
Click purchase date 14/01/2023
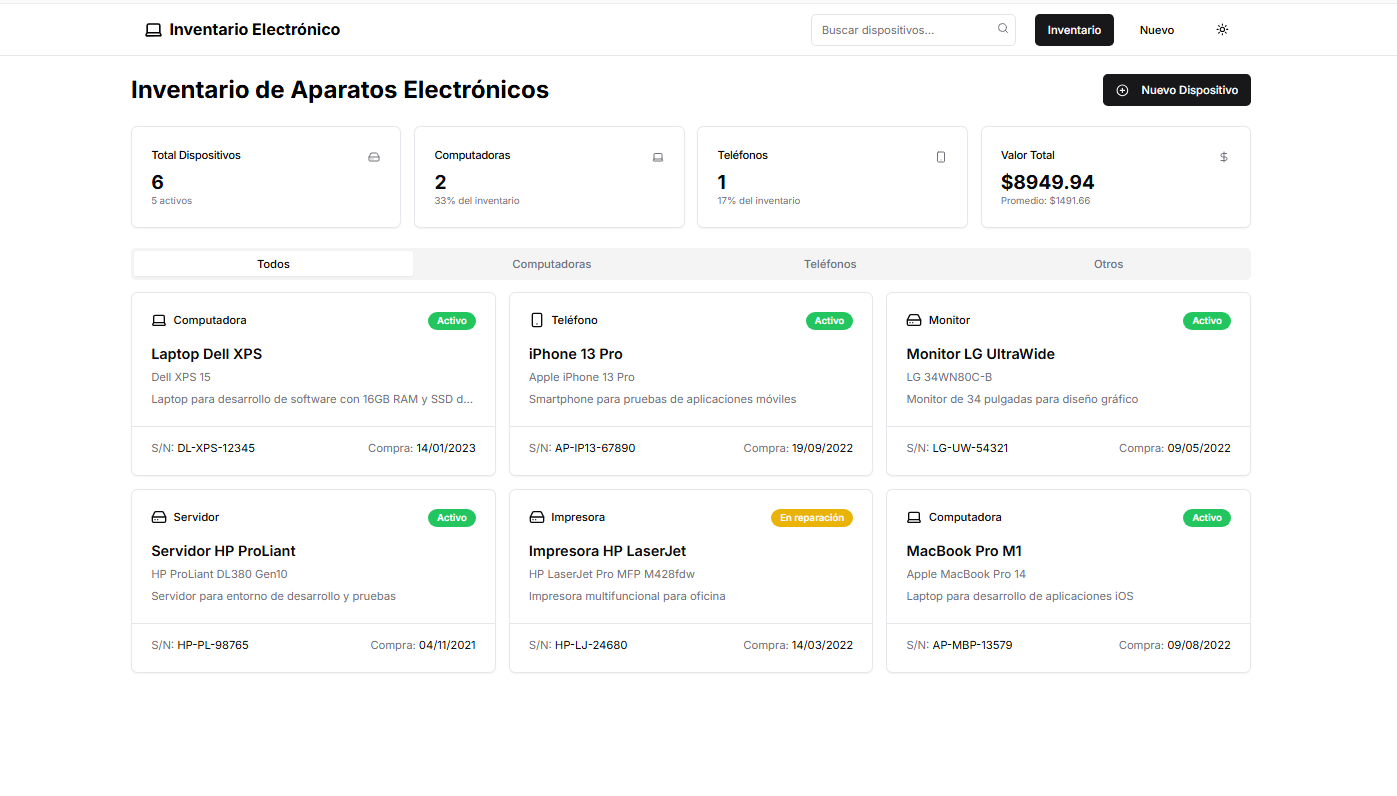click(x=446, y=448)
